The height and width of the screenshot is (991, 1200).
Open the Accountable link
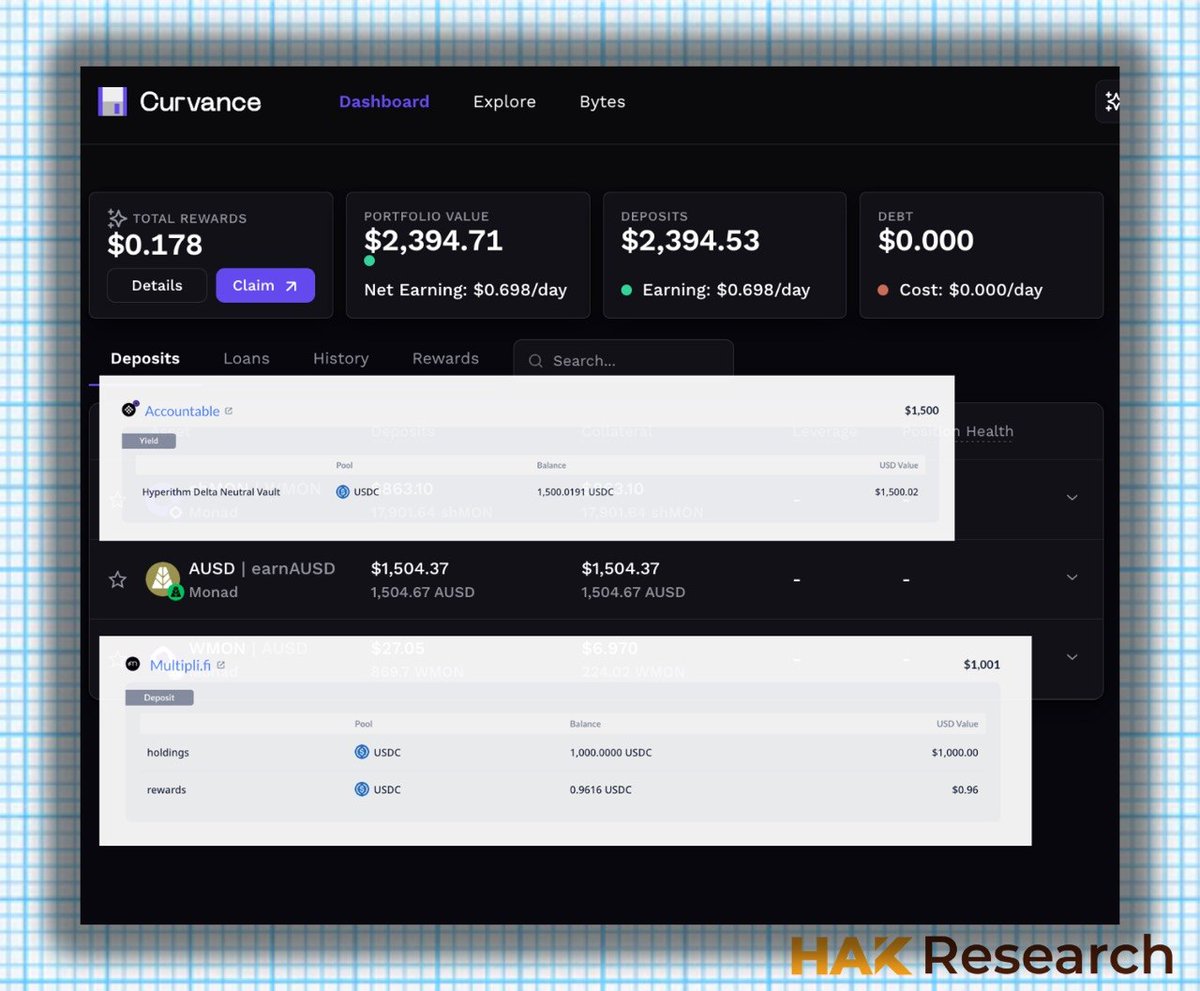click(x=182, y=411)
